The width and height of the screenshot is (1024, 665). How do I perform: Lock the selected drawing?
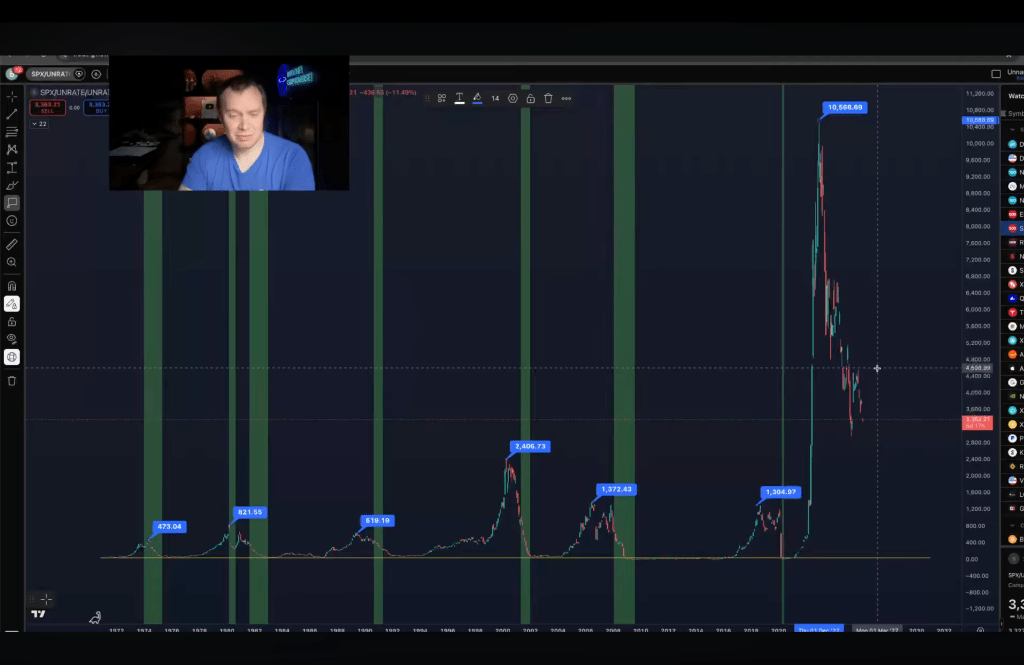point(530,99)
